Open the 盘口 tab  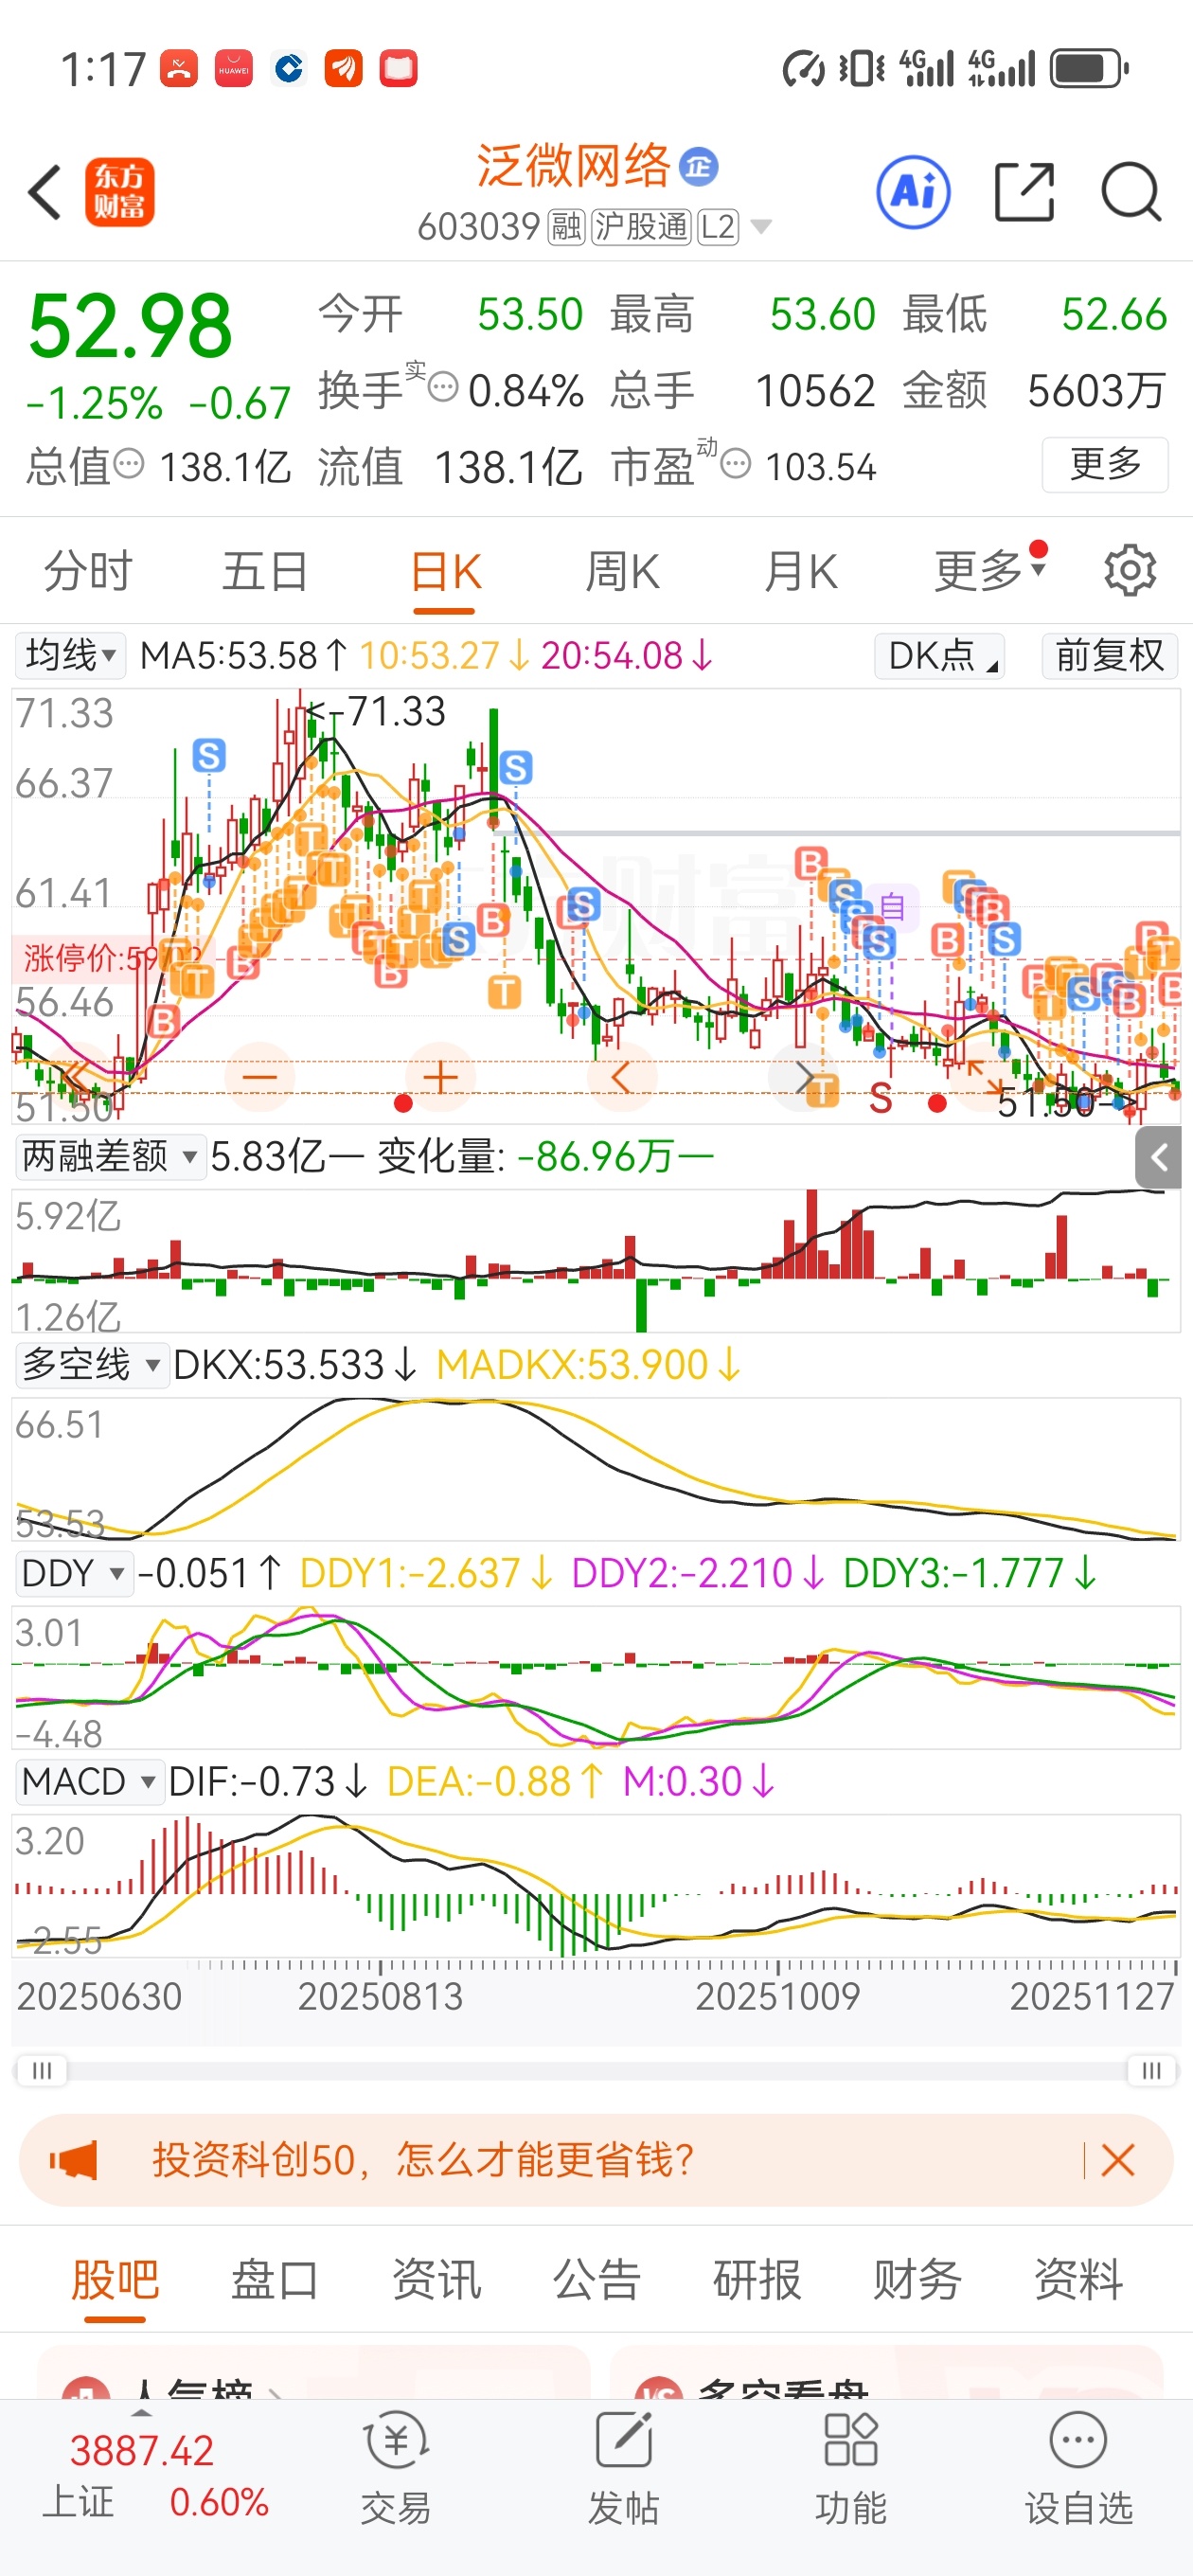pyautogui.click(x=275, y=2281)
